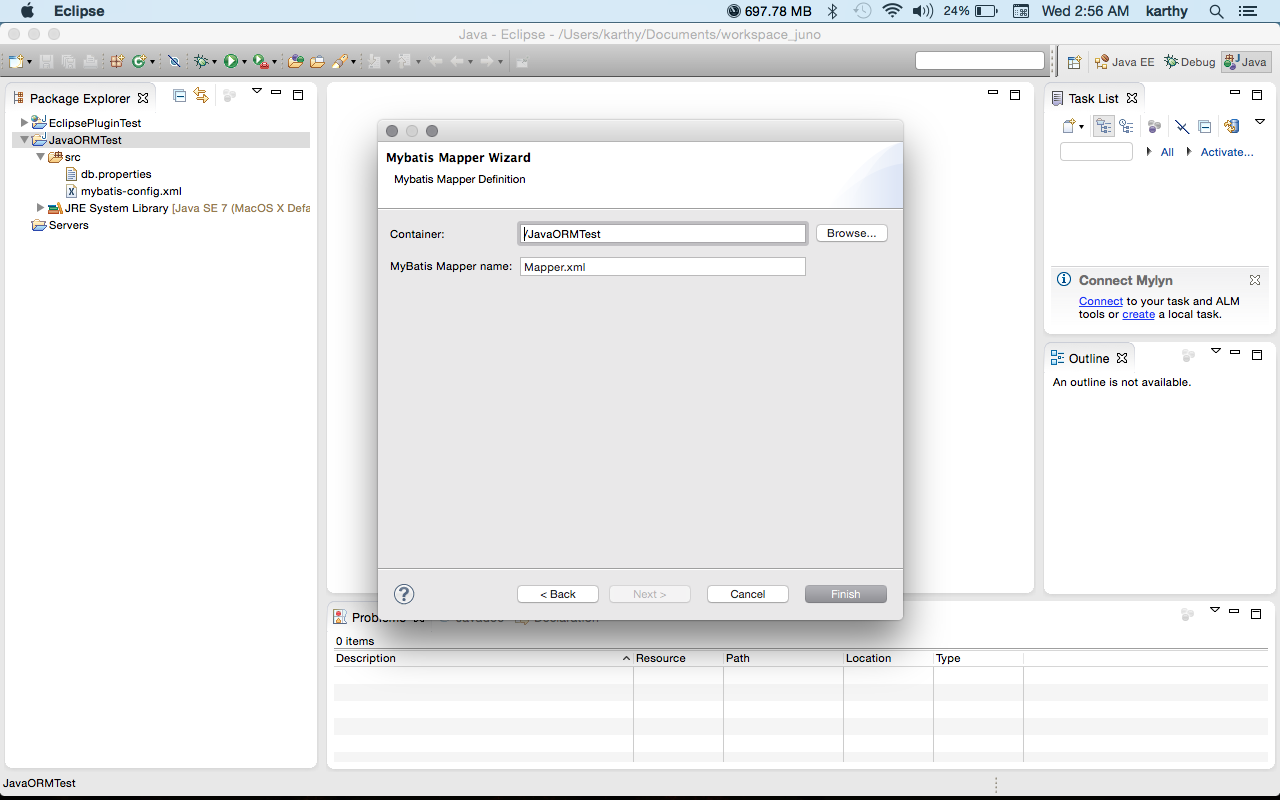
Task: Click the New Java Package toolbar icon
Action: (117, 61)
